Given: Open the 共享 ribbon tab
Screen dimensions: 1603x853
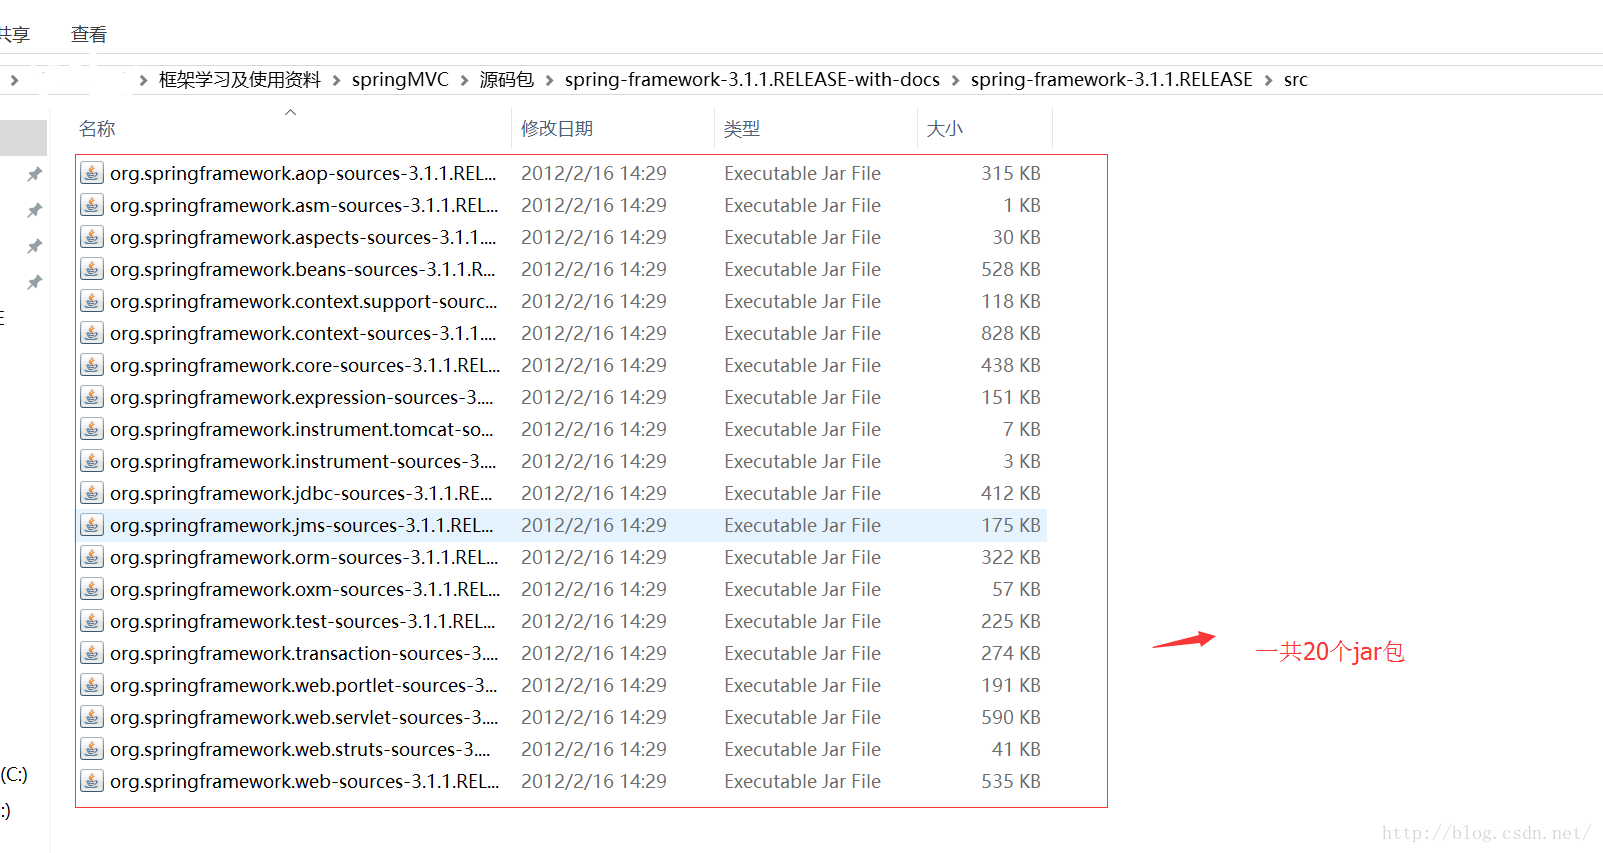Looking at the screenshot, I should [14, 34].
